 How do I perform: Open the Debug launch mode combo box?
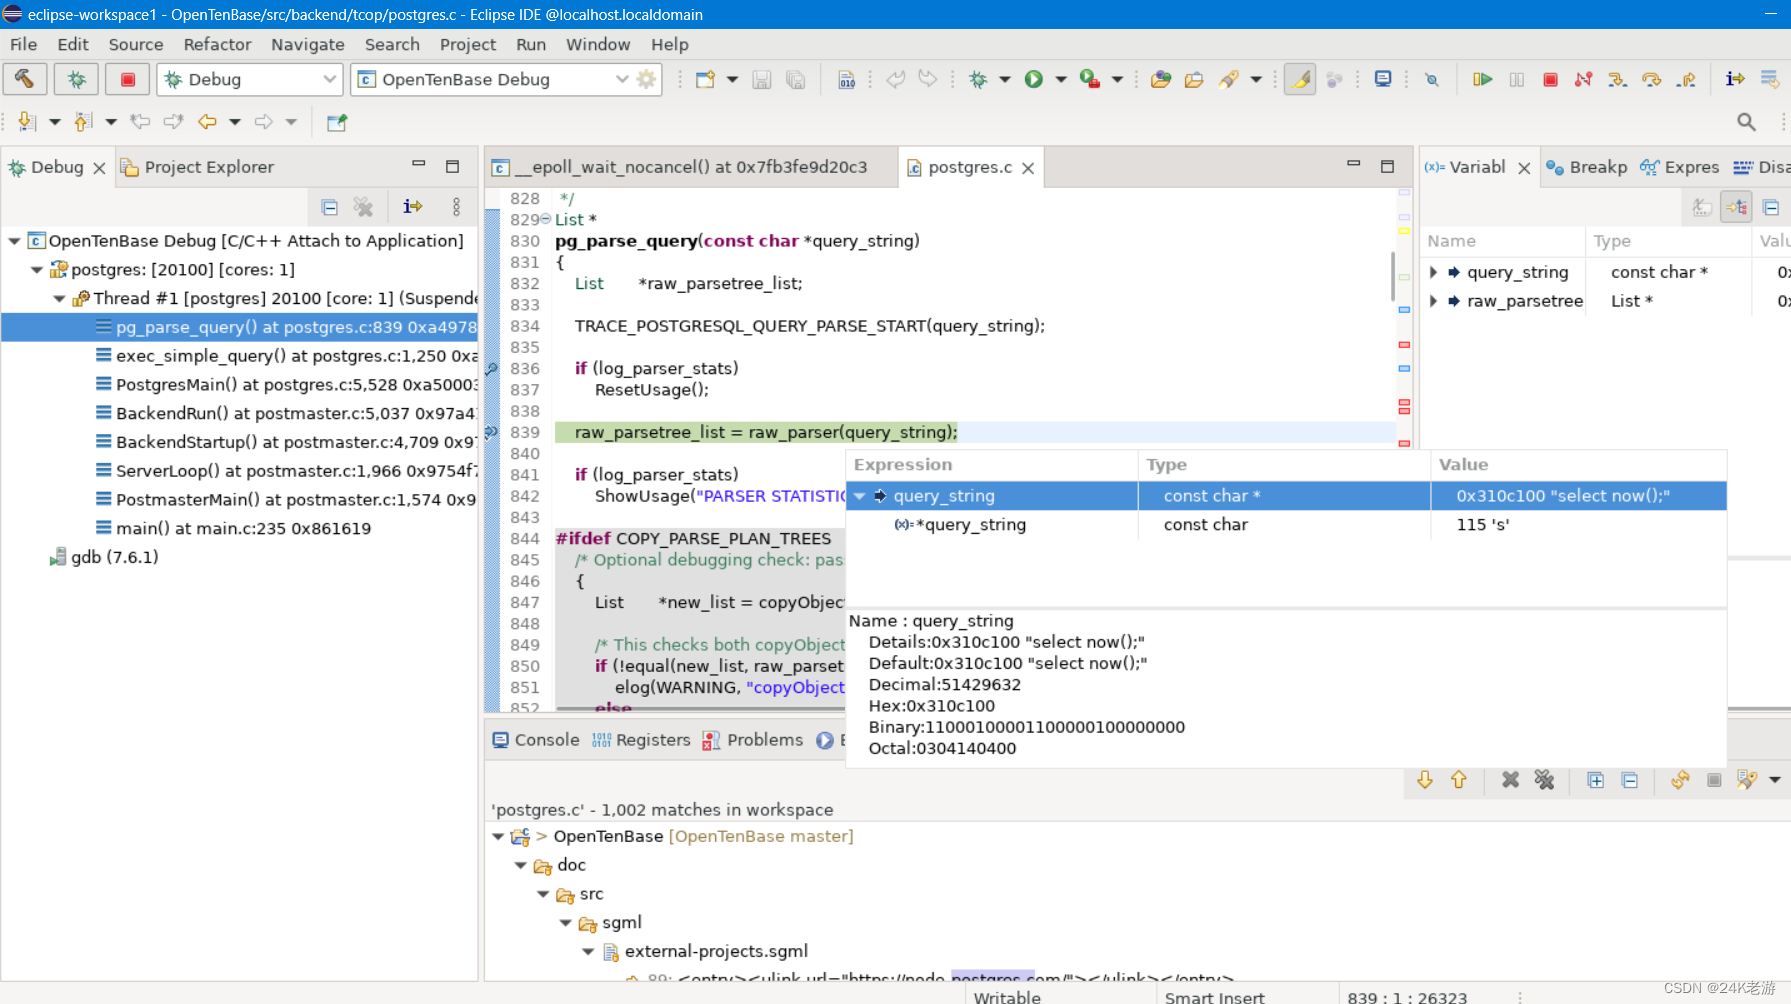point(250,79)
